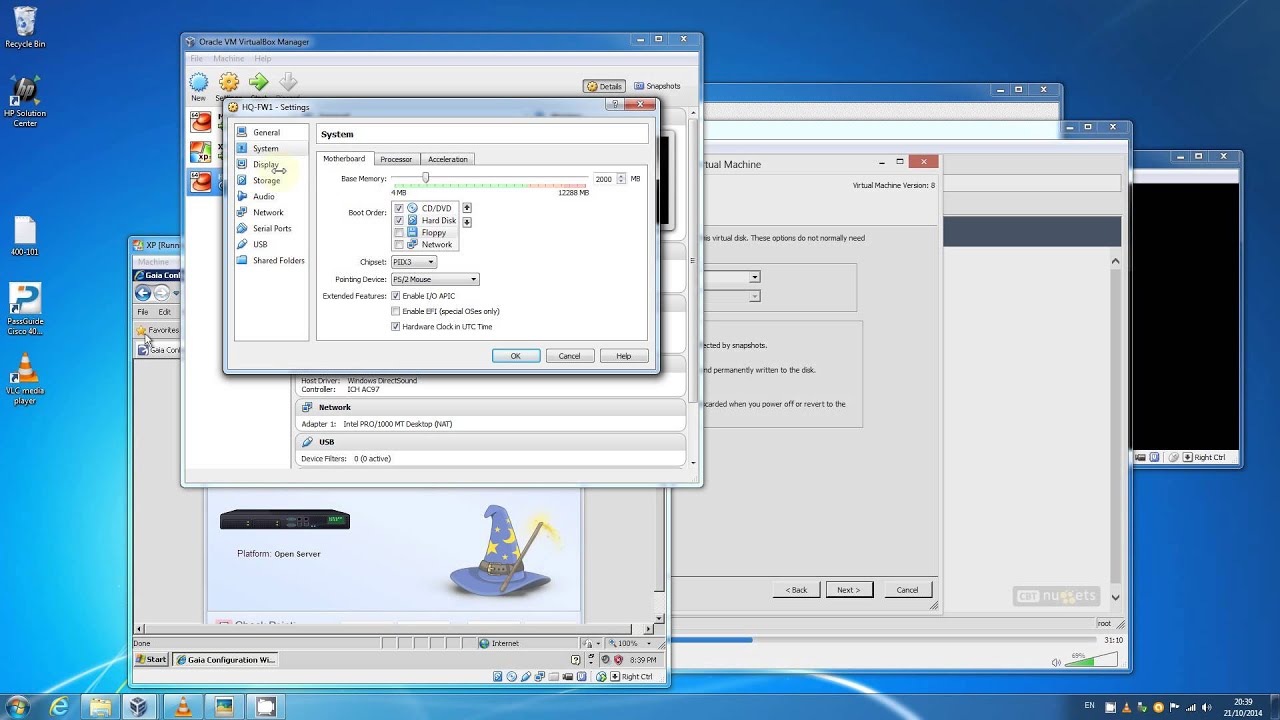Click the XP Start button in VM window
1280x720 pixels.
152,660
